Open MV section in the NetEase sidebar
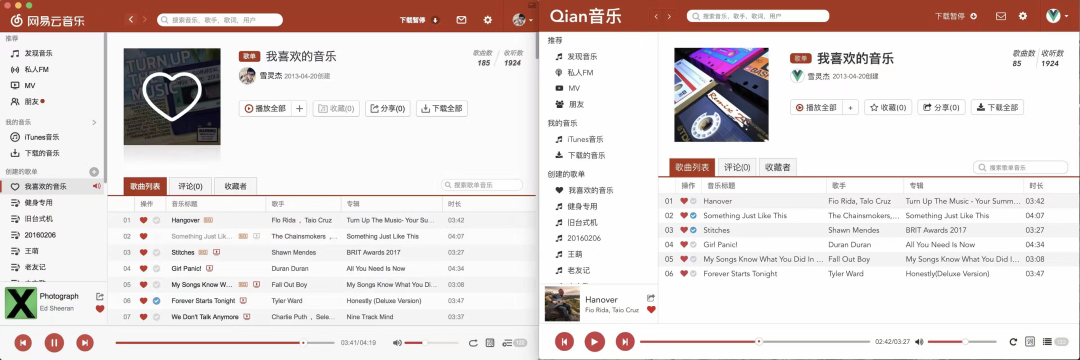 [x=23, y=85]
